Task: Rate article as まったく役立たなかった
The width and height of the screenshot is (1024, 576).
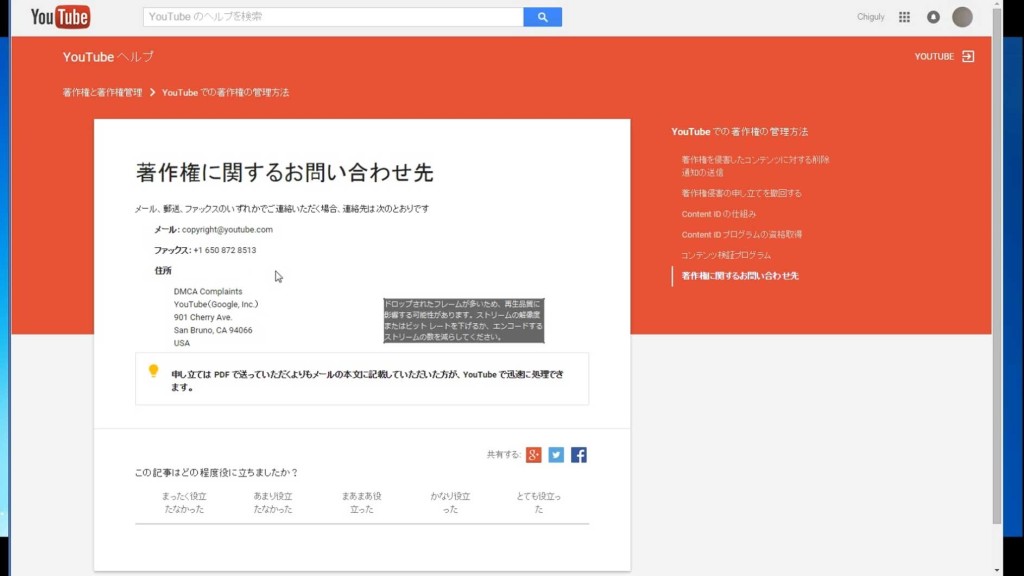Action: click(183, 502)
